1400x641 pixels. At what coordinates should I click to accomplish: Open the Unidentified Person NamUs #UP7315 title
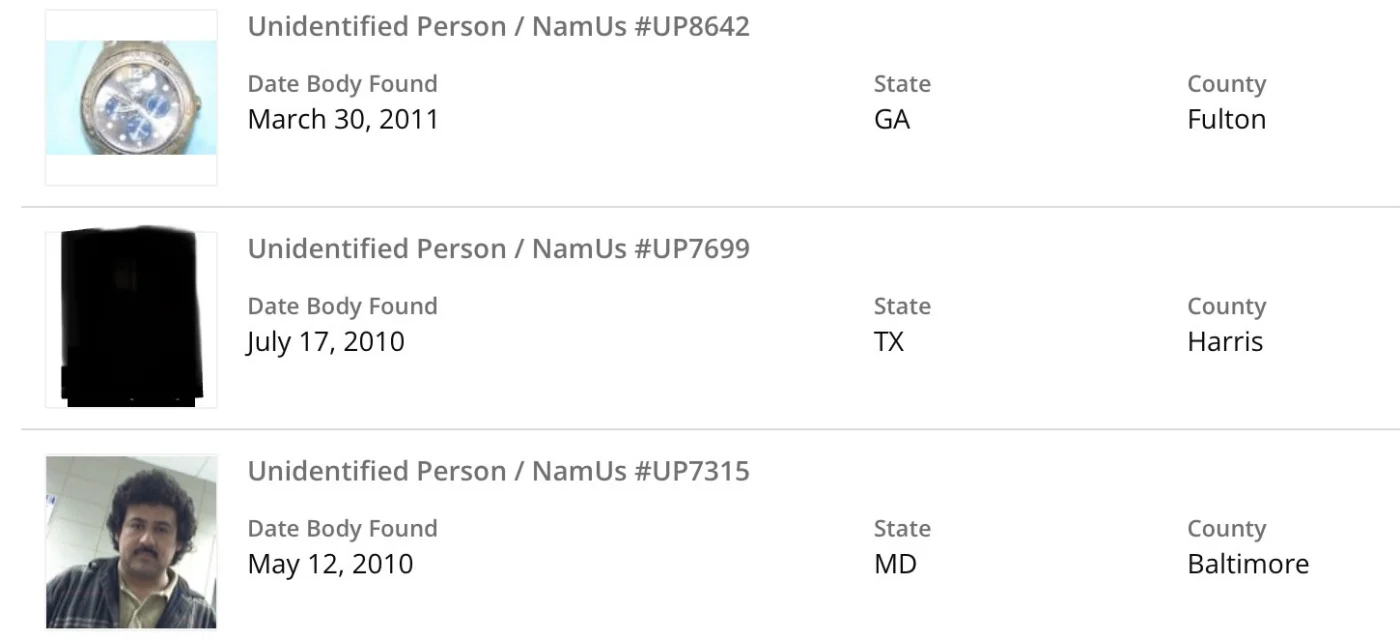498,471
